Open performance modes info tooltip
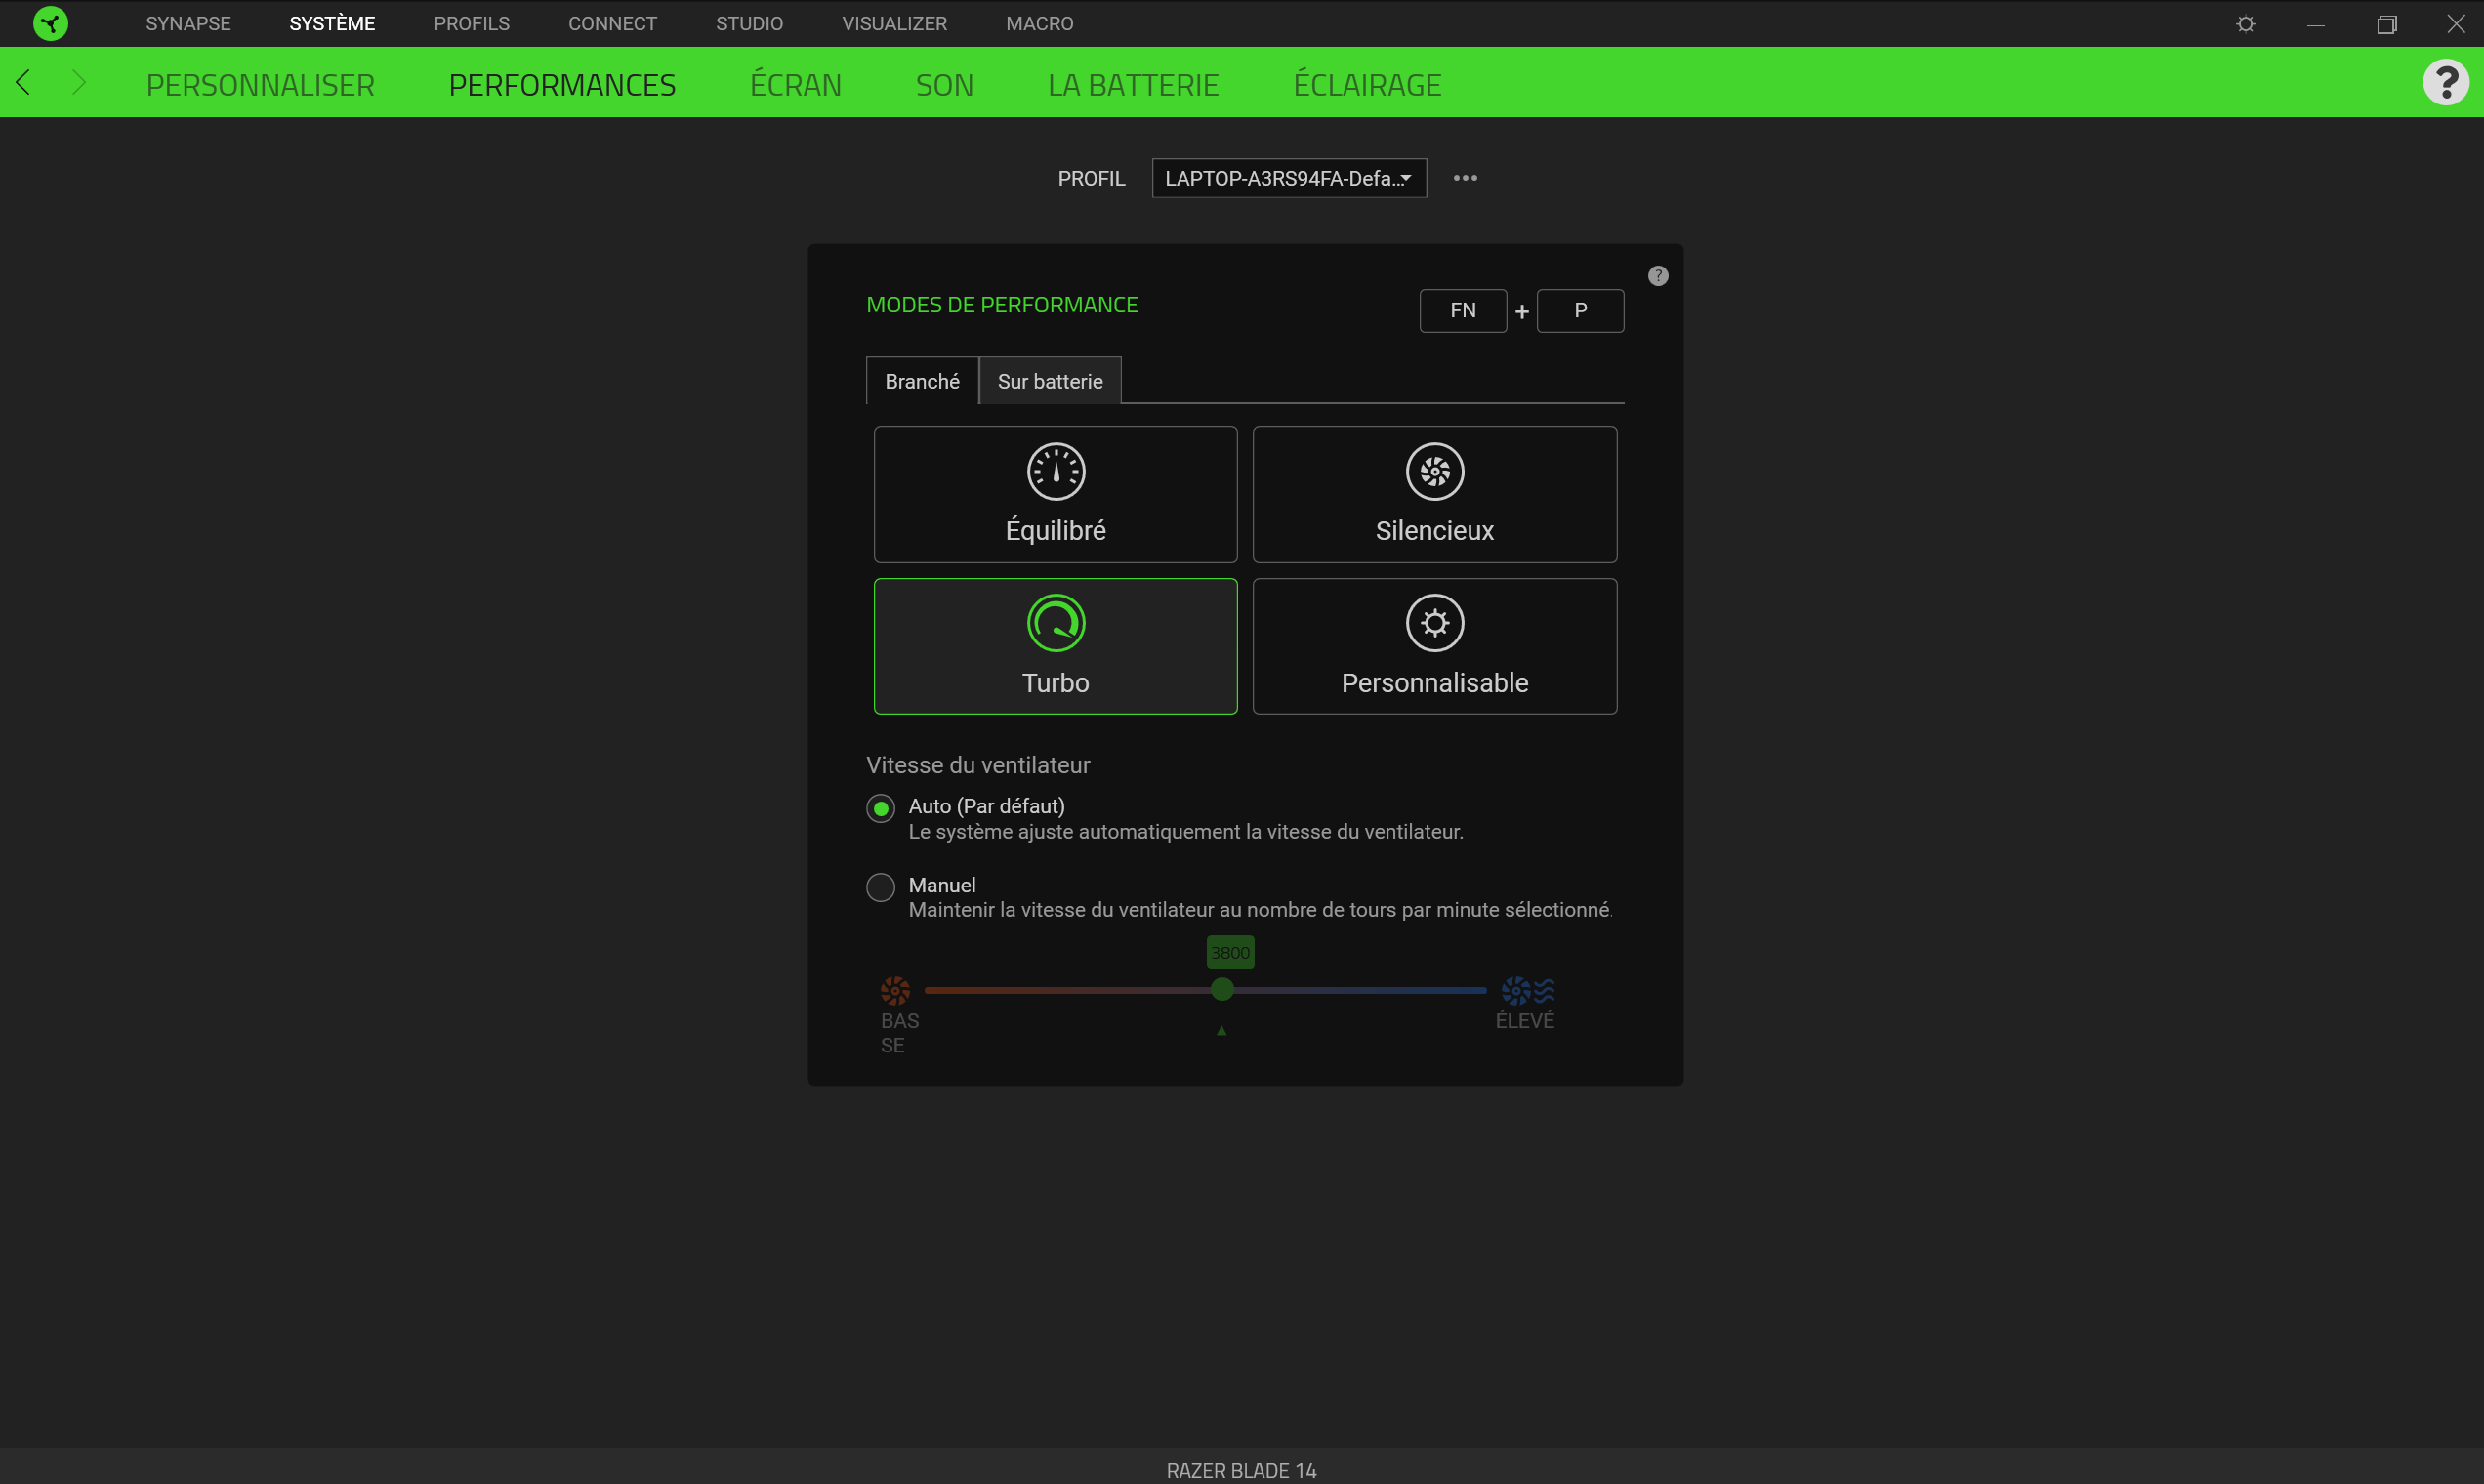Screen dimensions: 2484x1484 tap(1658, 275)
